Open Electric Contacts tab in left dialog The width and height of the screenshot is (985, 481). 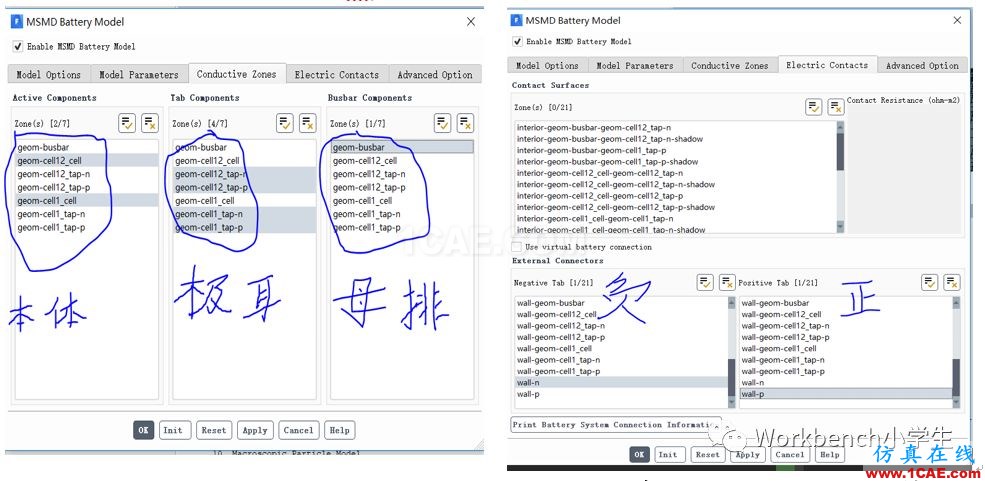click(x=337, y=74)
